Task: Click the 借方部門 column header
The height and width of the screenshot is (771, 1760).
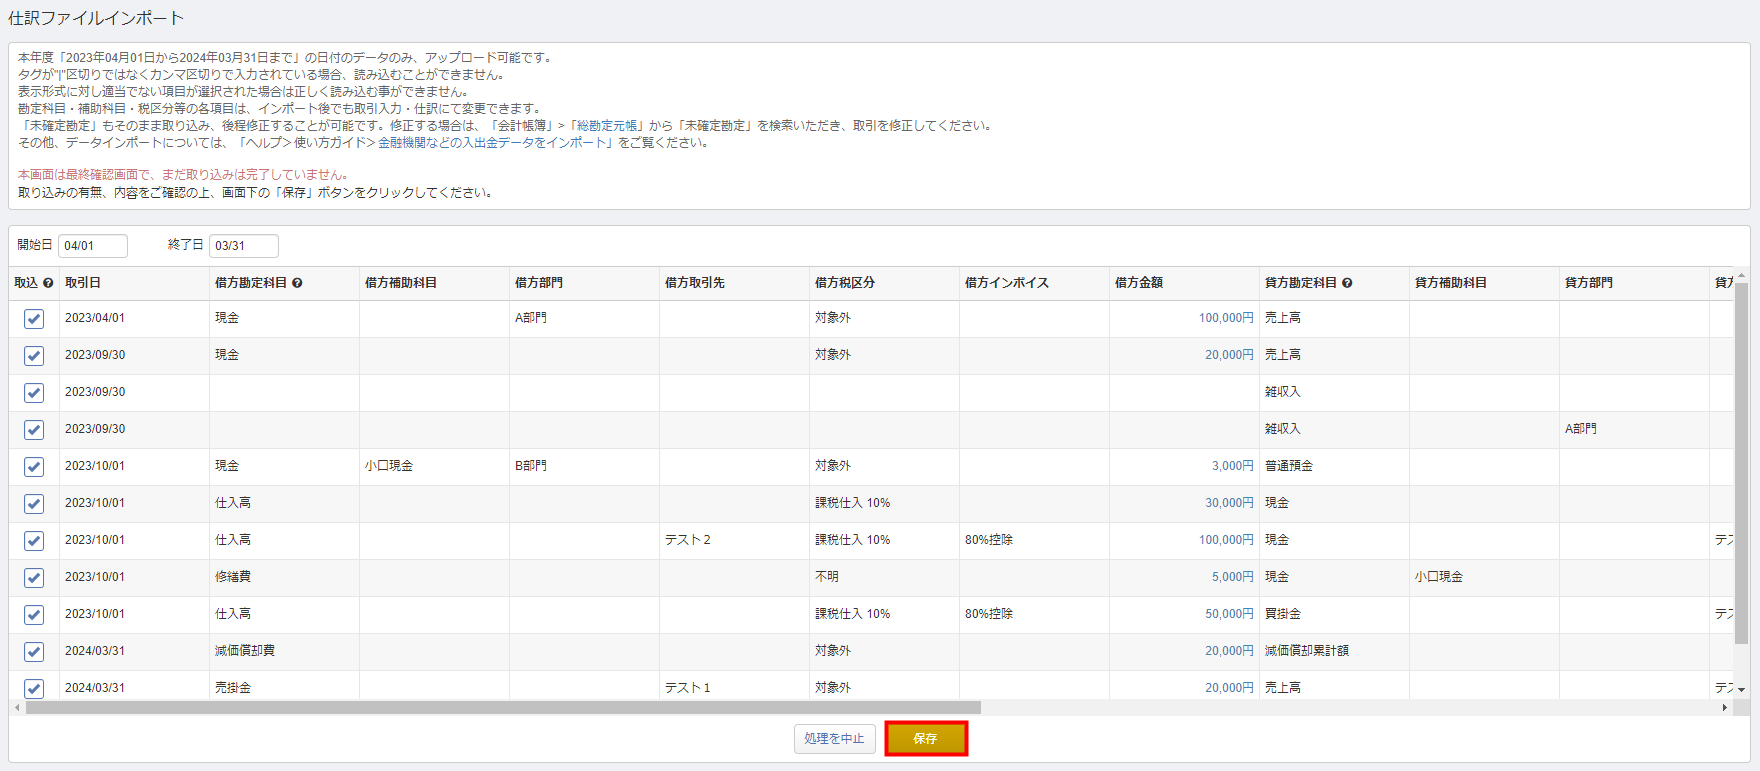Action: click(x=585, y=283)
